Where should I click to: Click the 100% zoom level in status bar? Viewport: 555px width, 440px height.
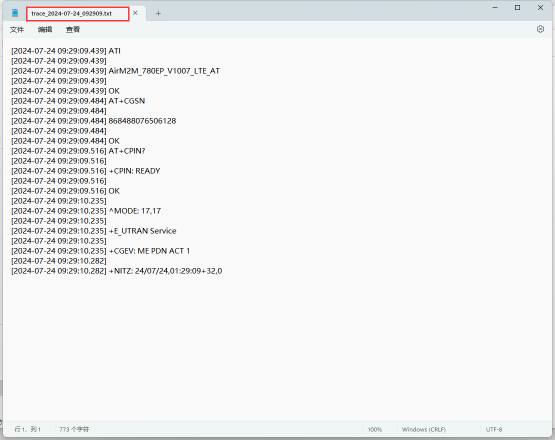(x=374, y=429)
